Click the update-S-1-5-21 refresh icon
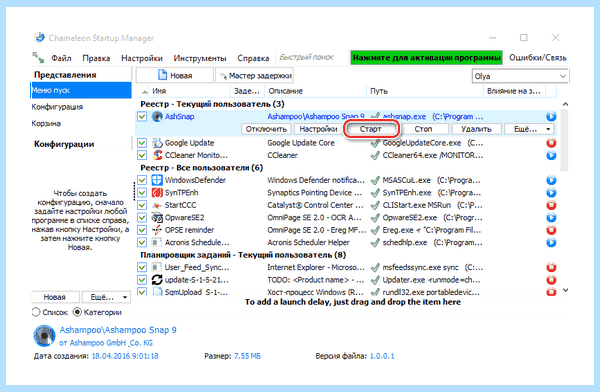This screenshot has width=600, height=392. tap(157, 280)
